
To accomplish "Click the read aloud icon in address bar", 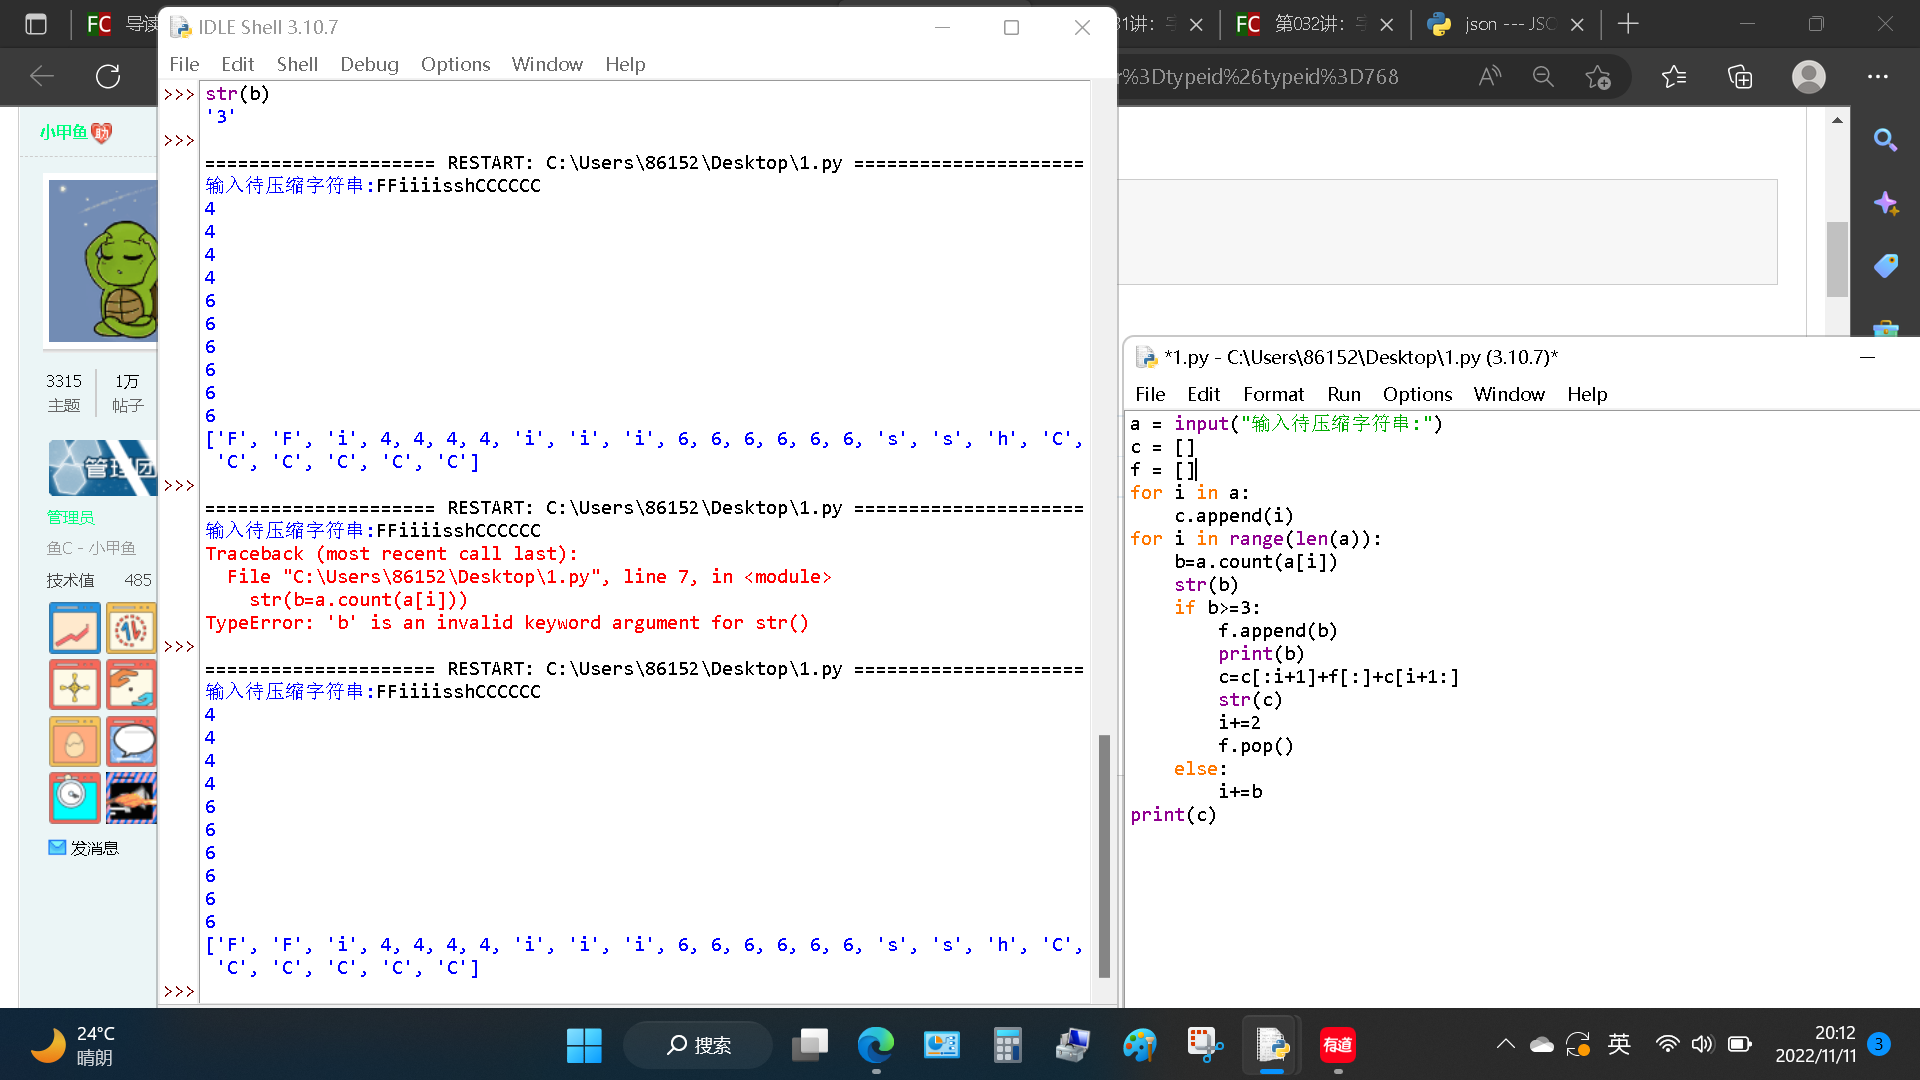I will tap(1490, 76).
